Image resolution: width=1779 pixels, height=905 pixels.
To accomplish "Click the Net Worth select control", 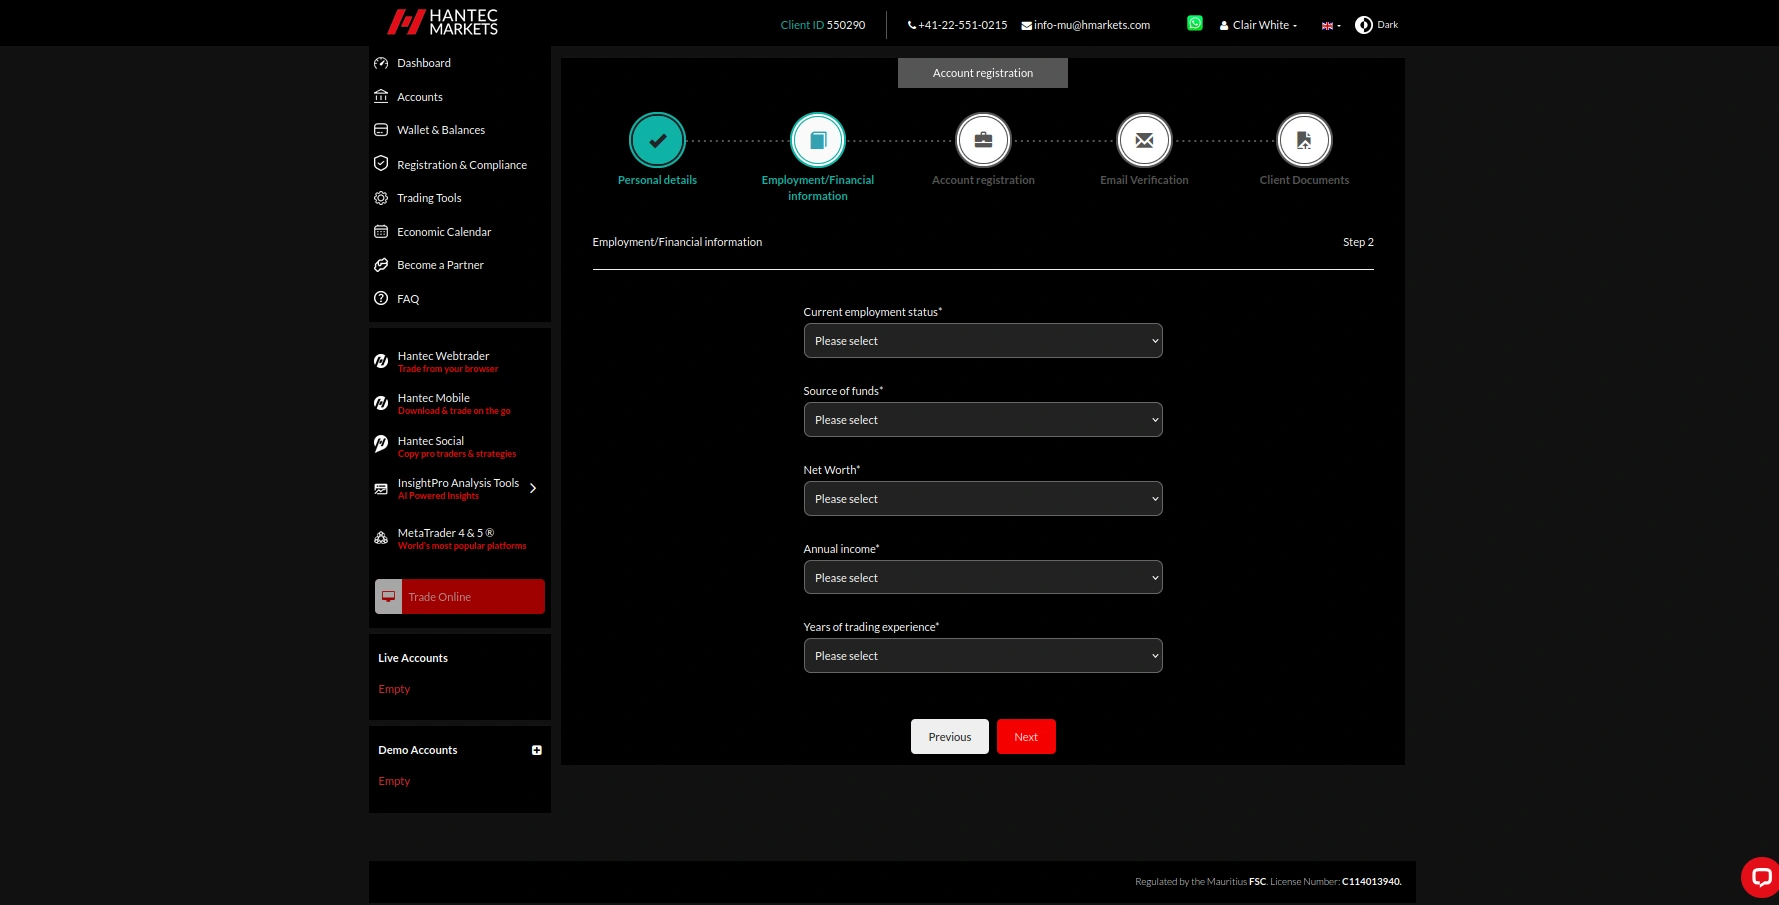I will (982, 498).
